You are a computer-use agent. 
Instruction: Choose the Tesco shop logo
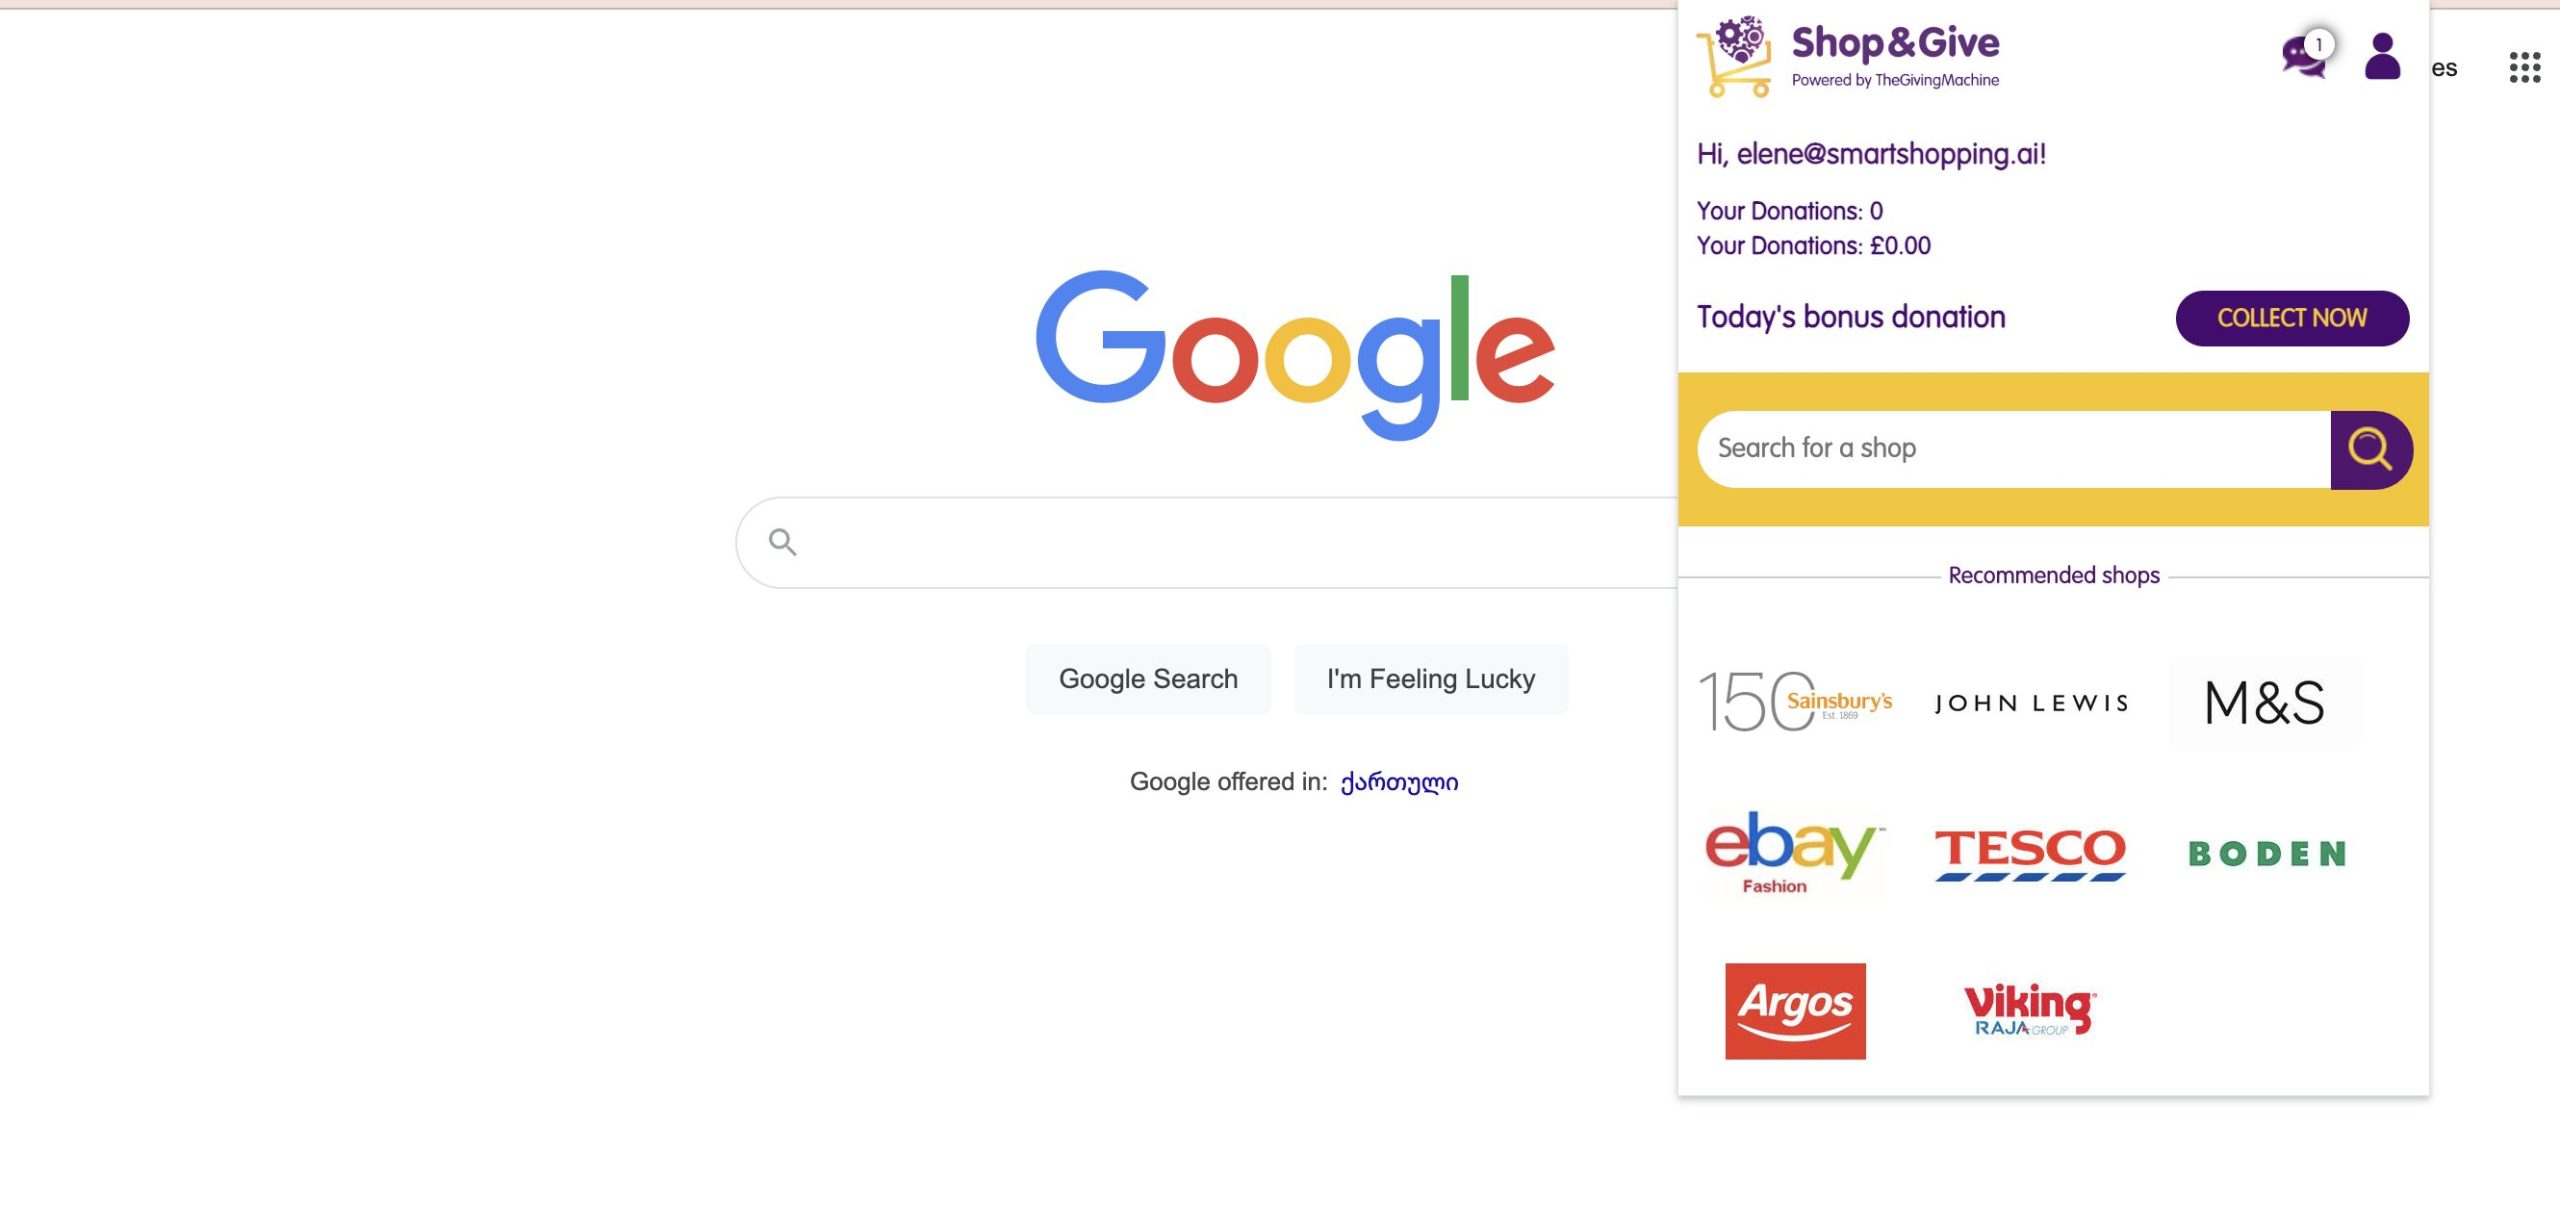pyautogui.click(x=2030, y=853)
